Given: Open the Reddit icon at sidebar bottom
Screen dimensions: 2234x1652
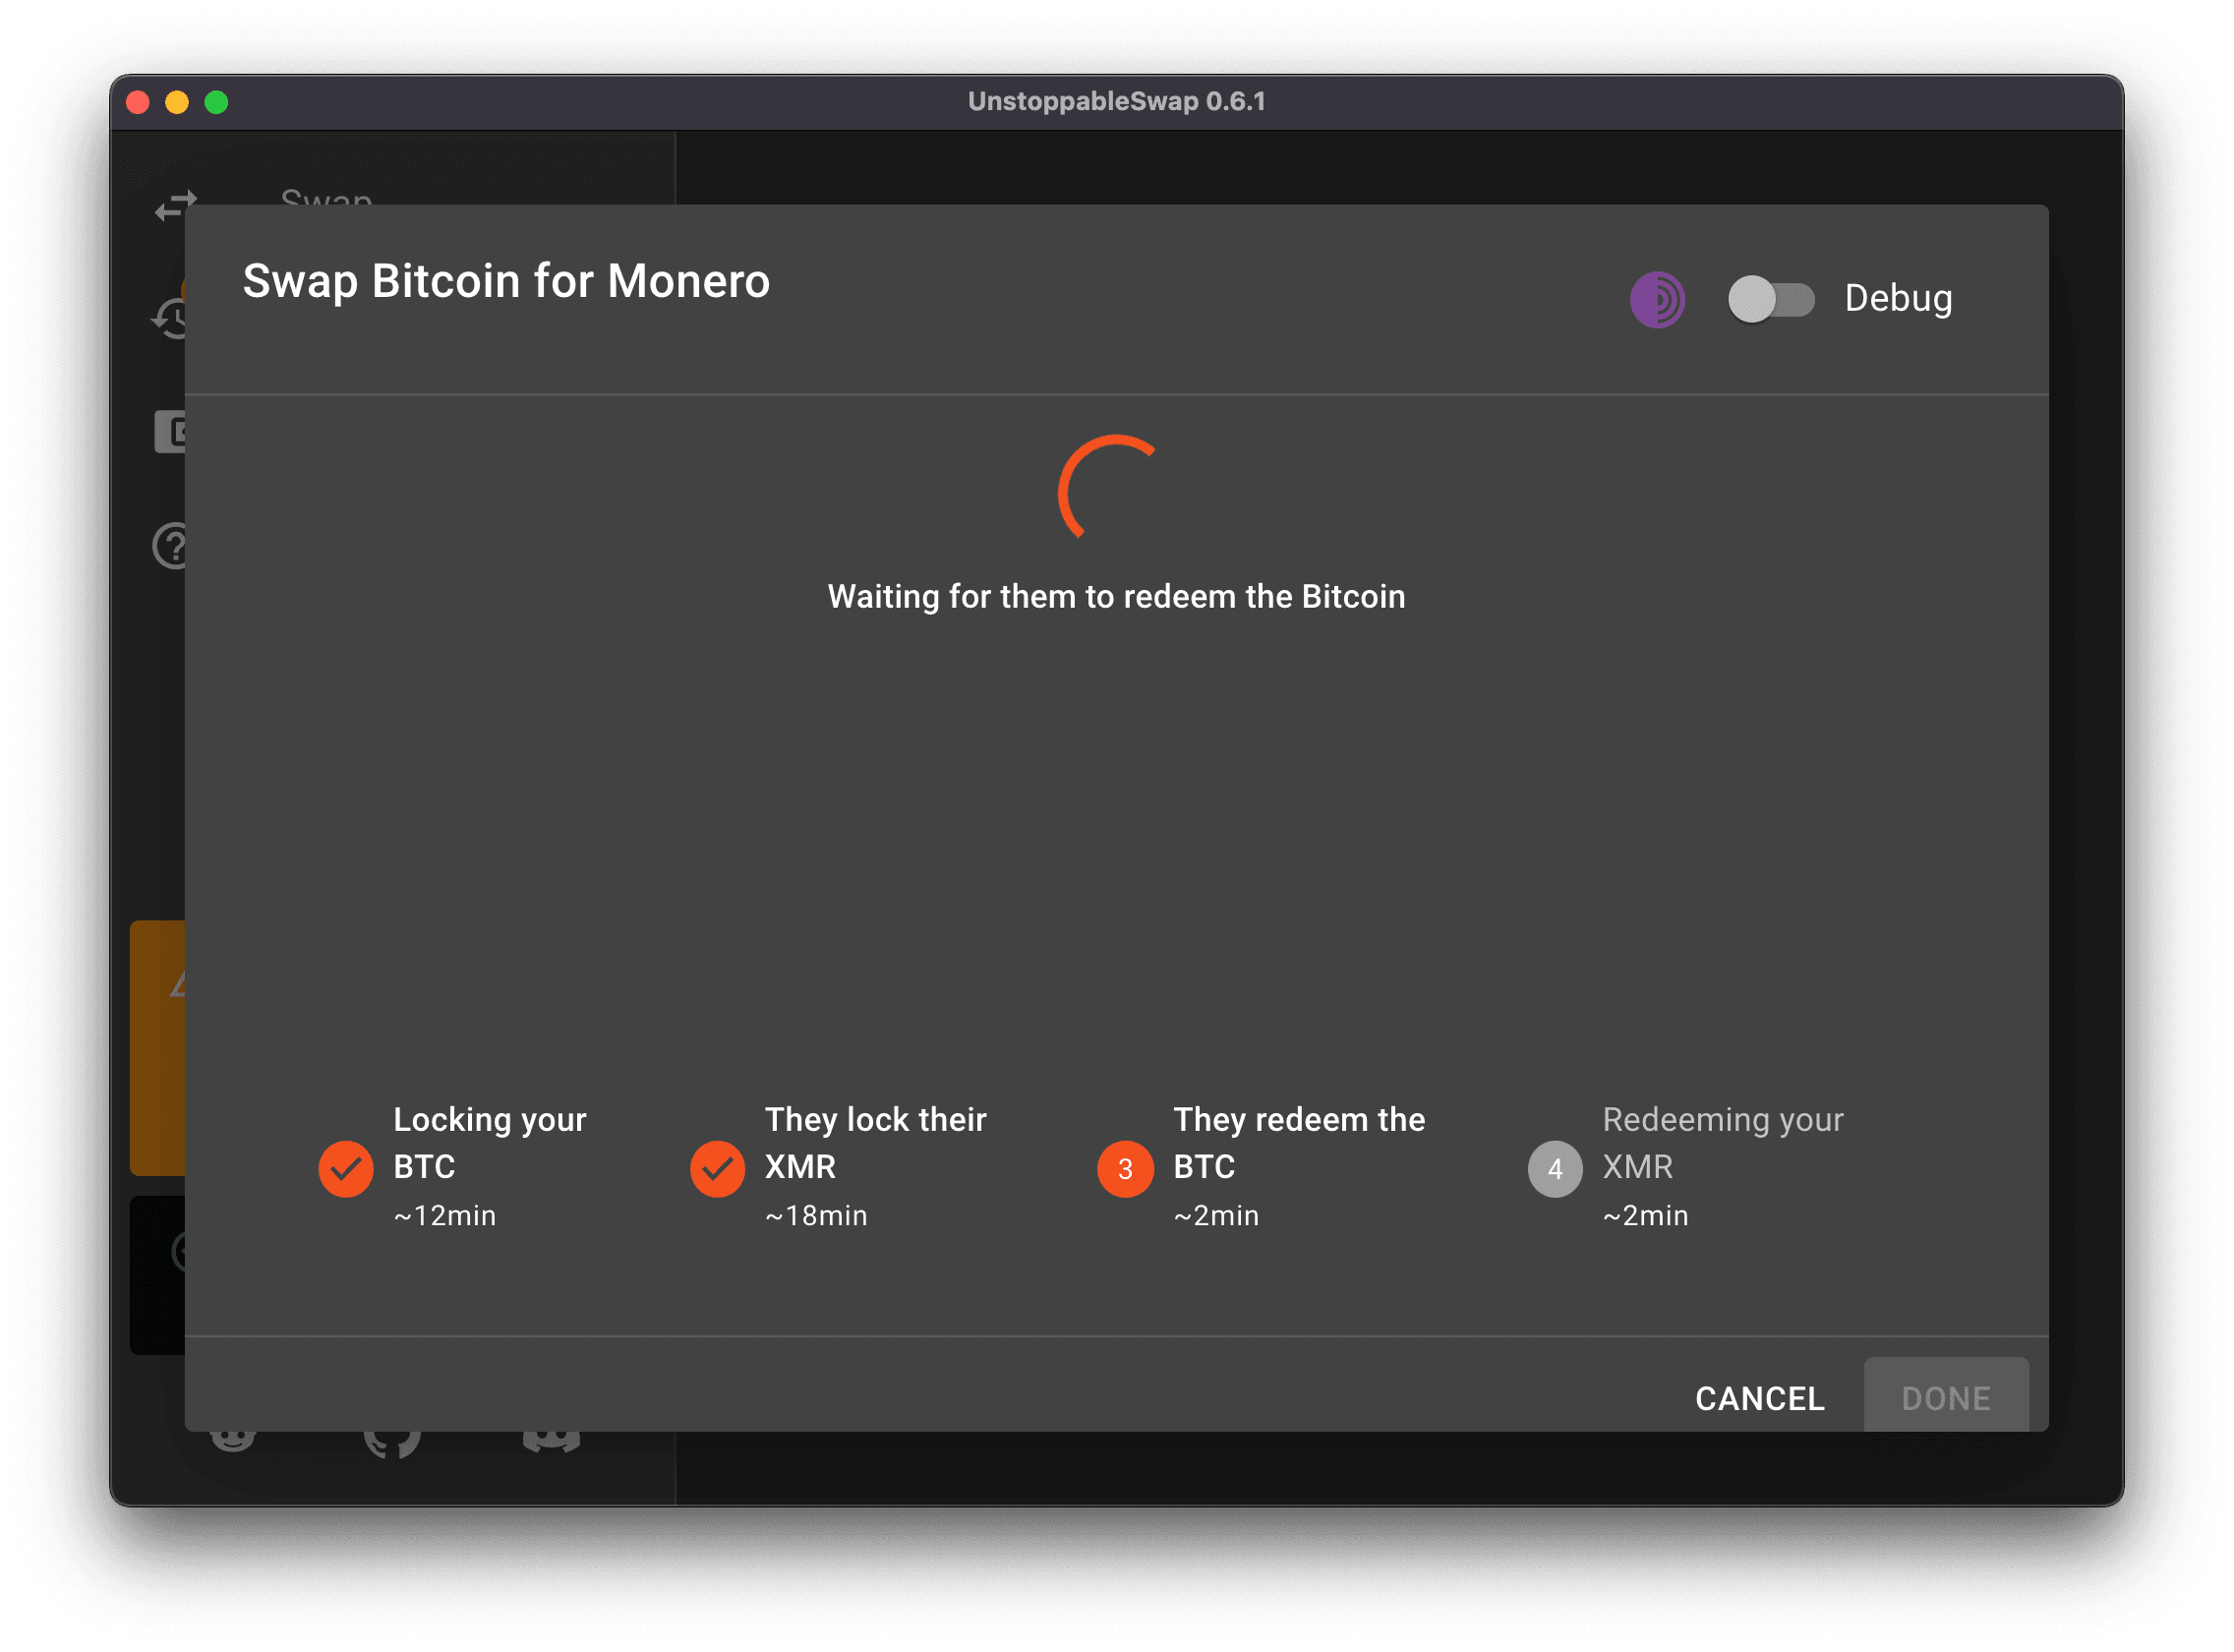Looking at the screenshot, I should [233, 1441].
